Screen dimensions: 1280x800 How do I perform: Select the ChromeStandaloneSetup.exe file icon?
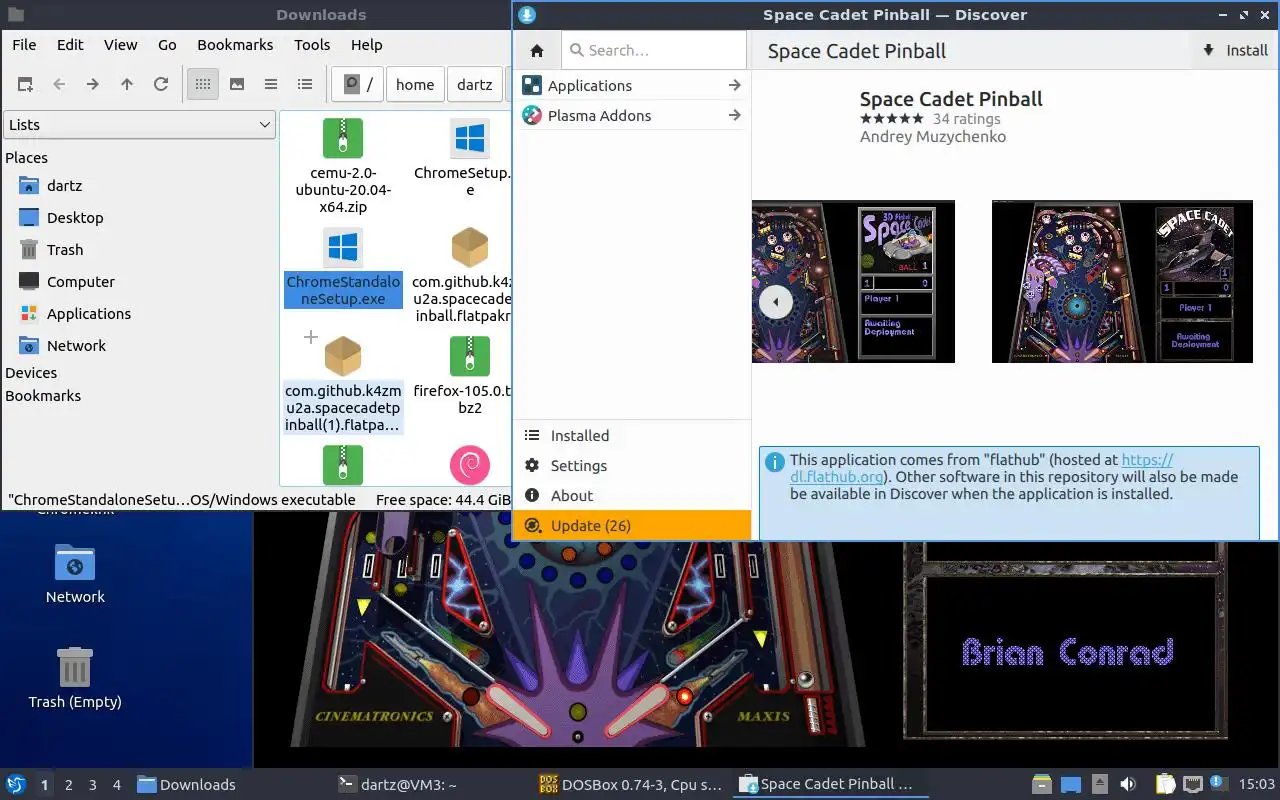343,246
